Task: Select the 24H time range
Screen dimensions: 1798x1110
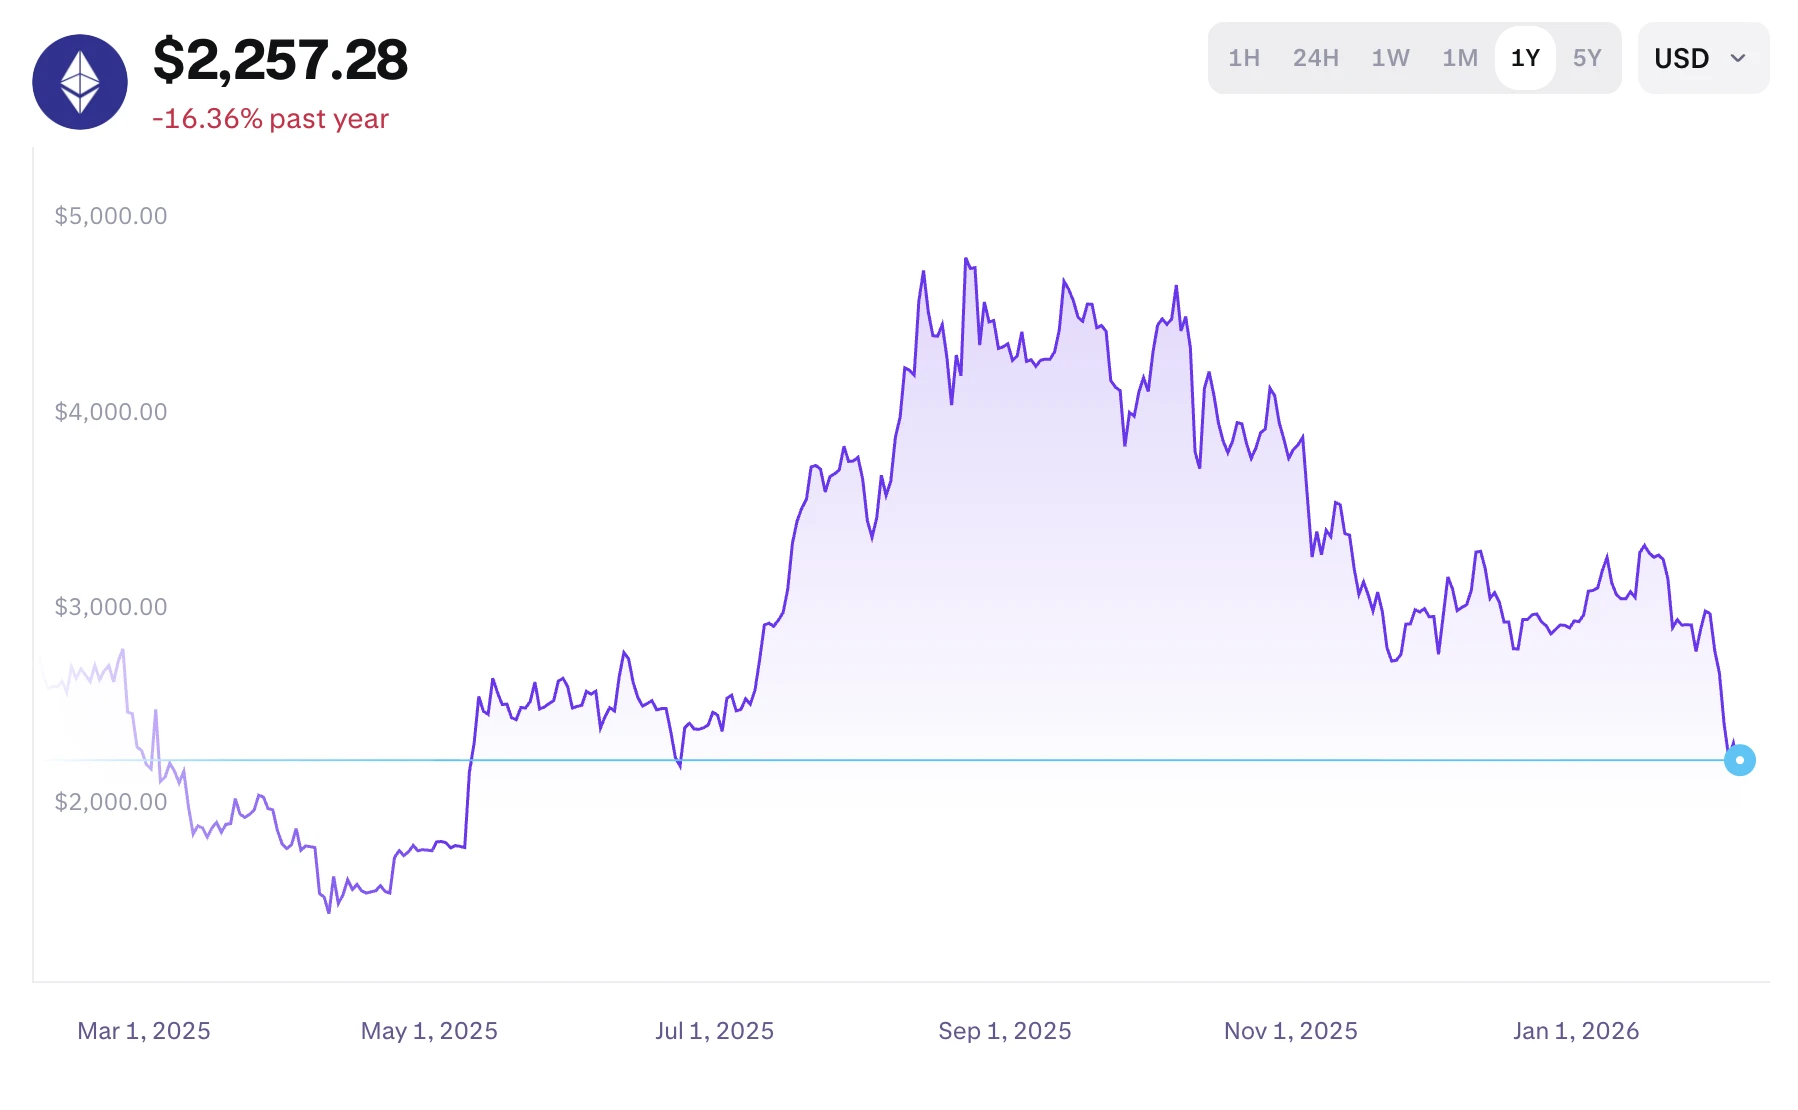Action: coord(1315,58)
